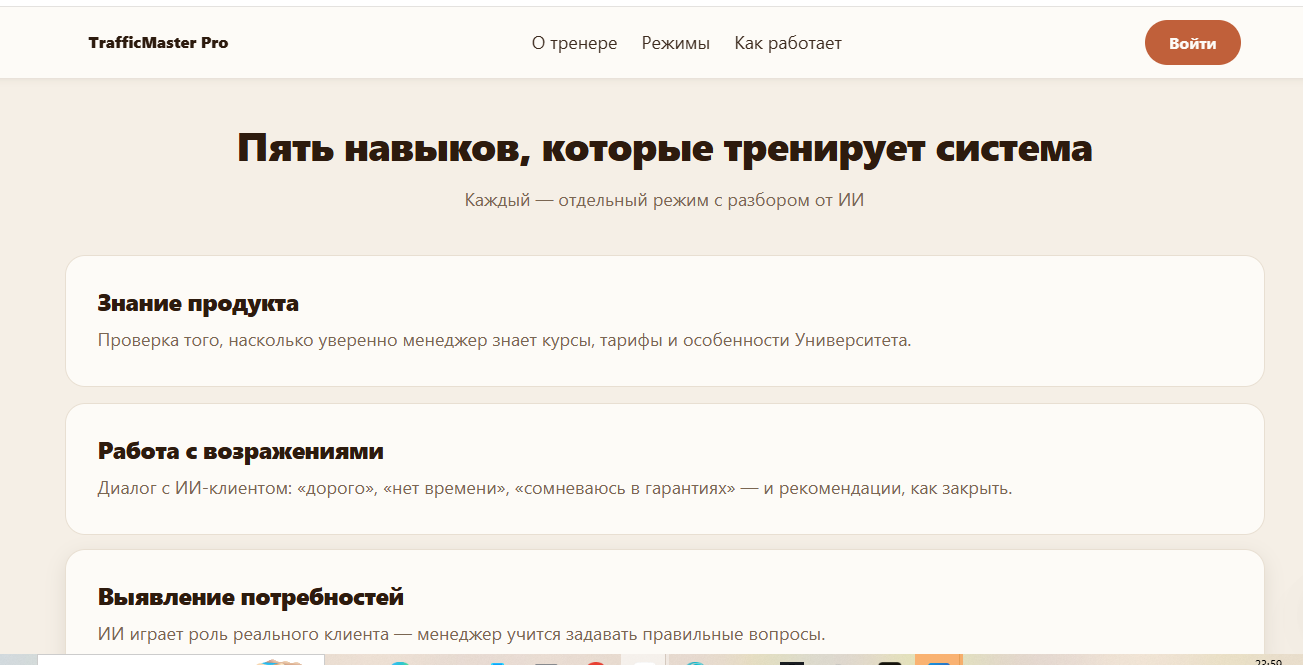Select the heading «Пять навыков, которые тренирует система»

click(665, 148)
